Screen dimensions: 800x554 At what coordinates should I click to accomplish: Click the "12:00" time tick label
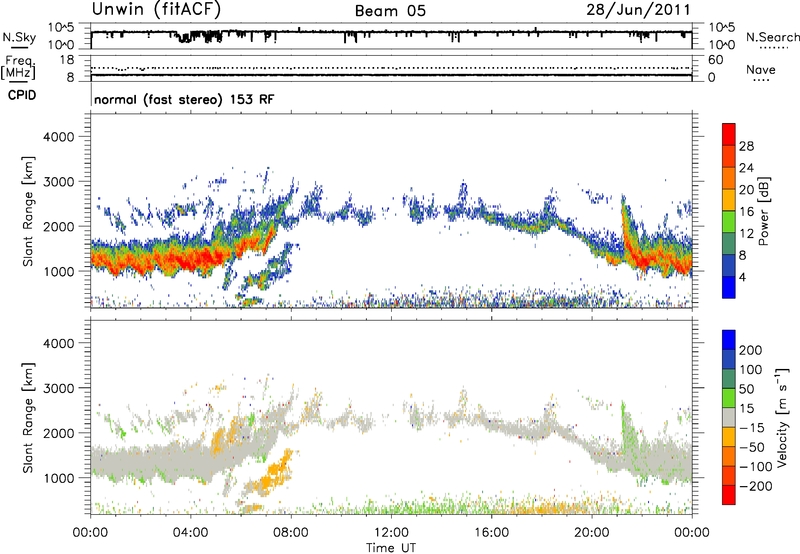391,533
